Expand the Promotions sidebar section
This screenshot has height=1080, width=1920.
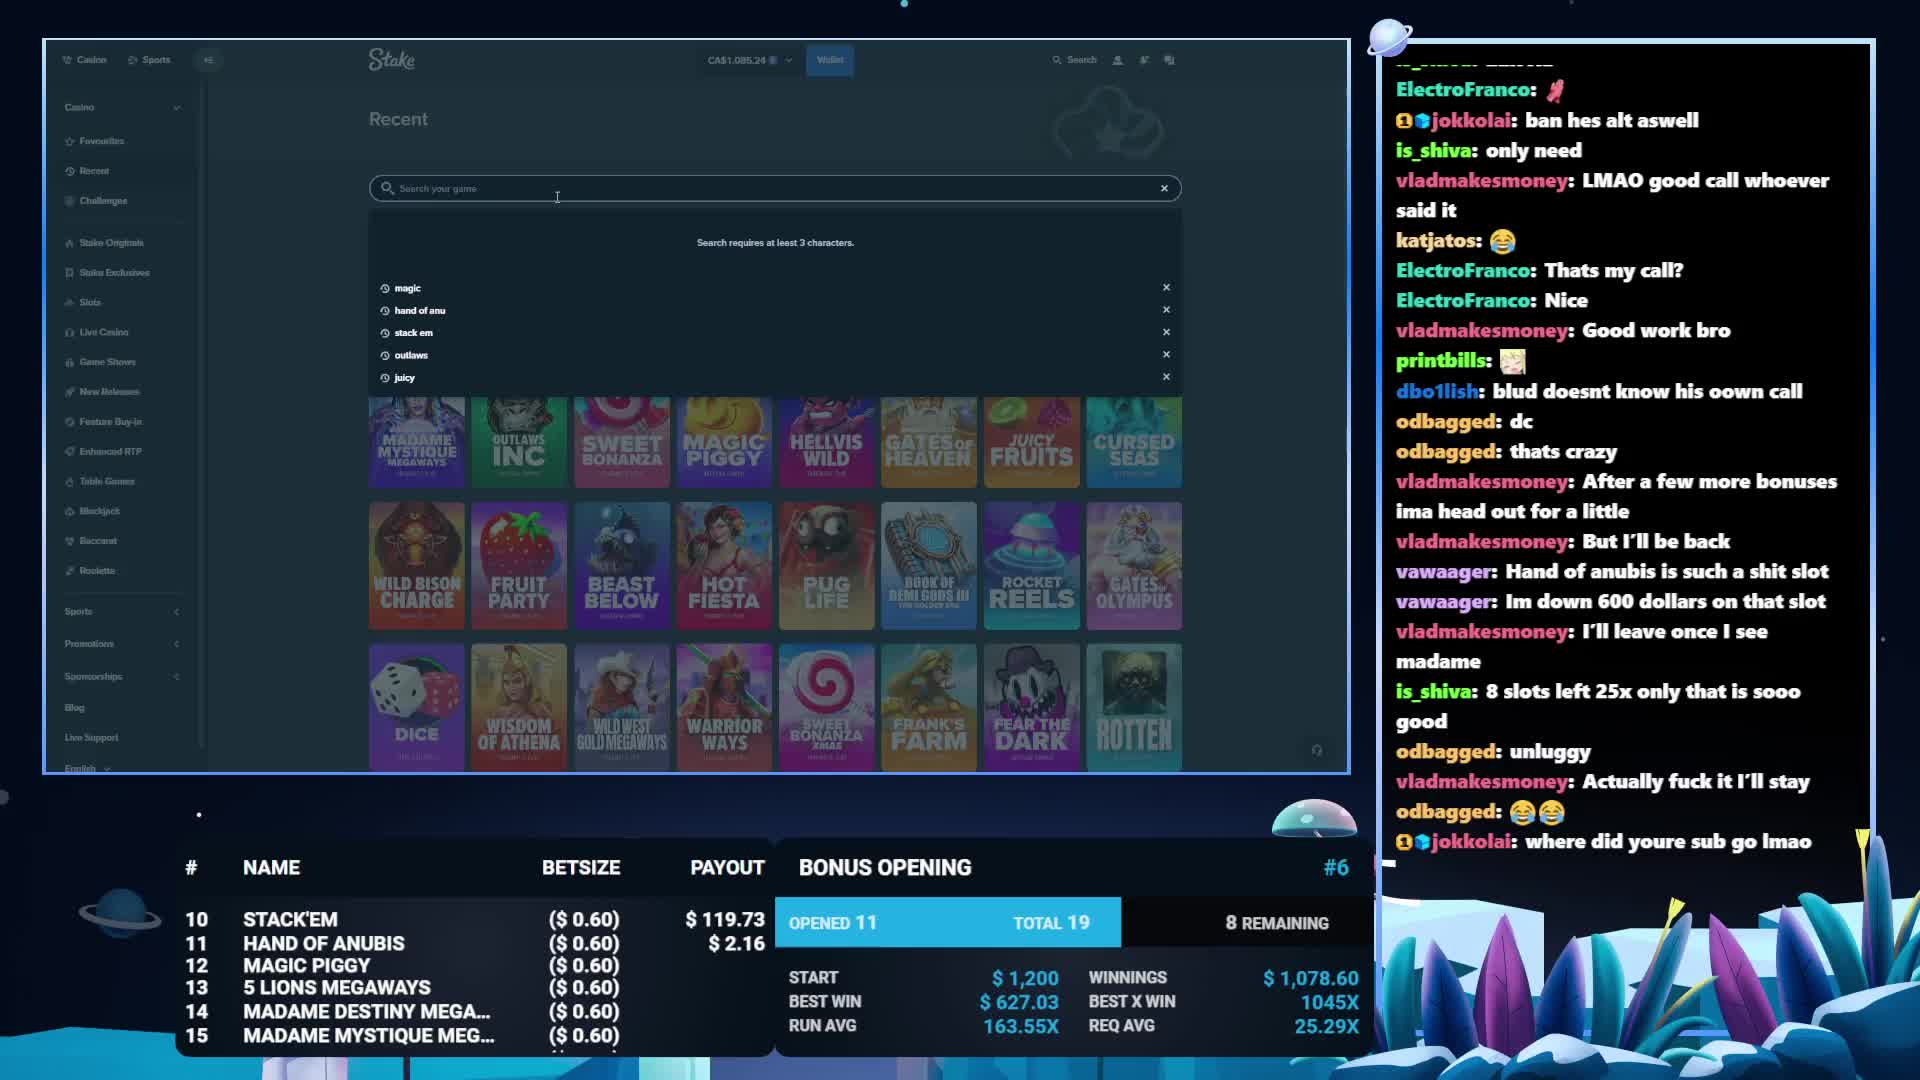click(x=177, y=644)
